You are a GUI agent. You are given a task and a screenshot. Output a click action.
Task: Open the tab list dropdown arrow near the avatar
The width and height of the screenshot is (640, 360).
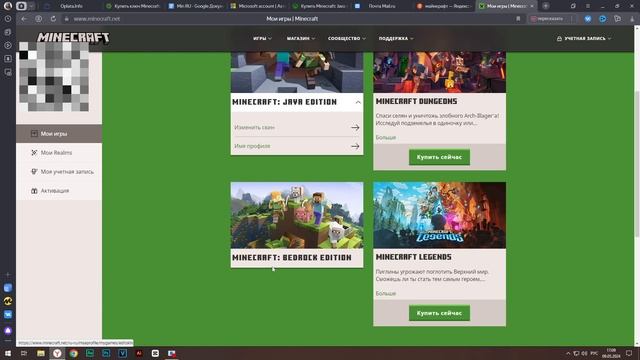click(31, 6)
